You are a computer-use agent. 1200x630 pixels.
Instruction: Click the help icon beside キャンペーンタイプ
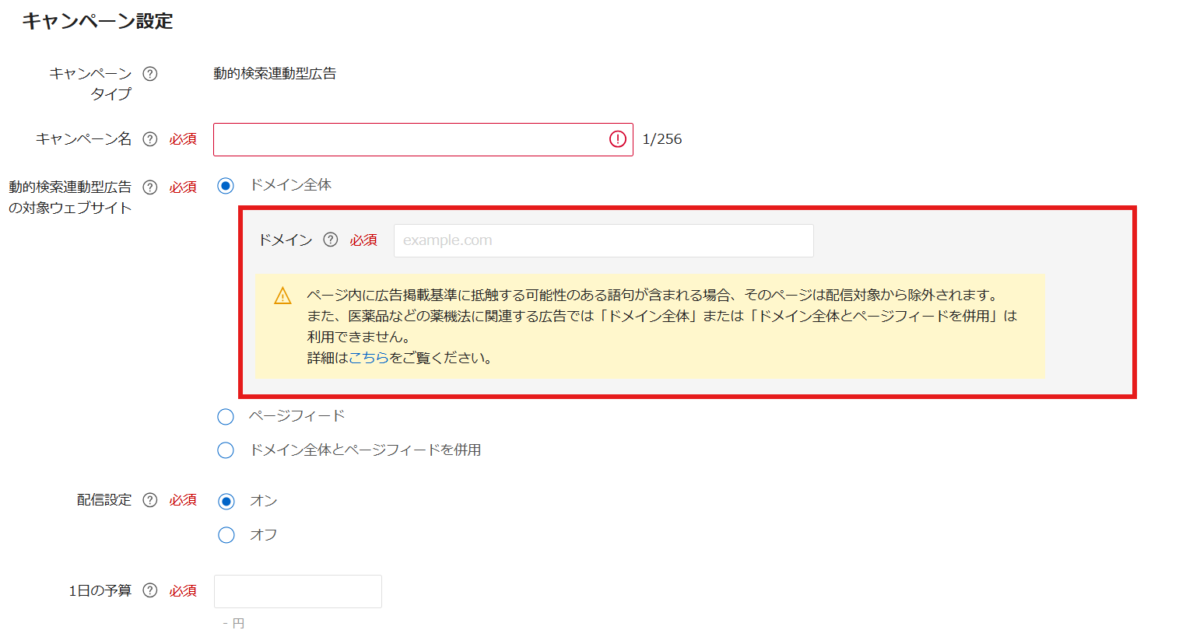pyautogui.click(x=150, y=73)
